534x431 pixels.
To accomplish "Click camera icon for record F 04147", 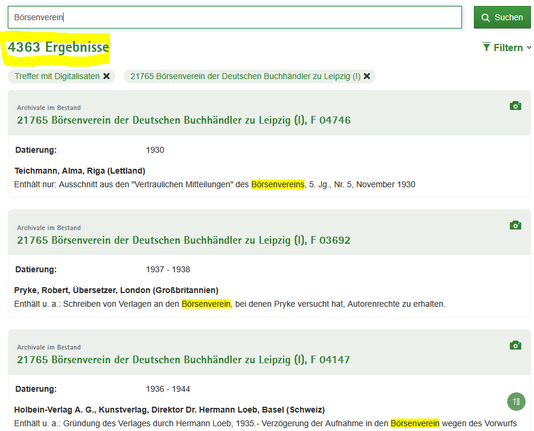I will click(x=515, y=345).
